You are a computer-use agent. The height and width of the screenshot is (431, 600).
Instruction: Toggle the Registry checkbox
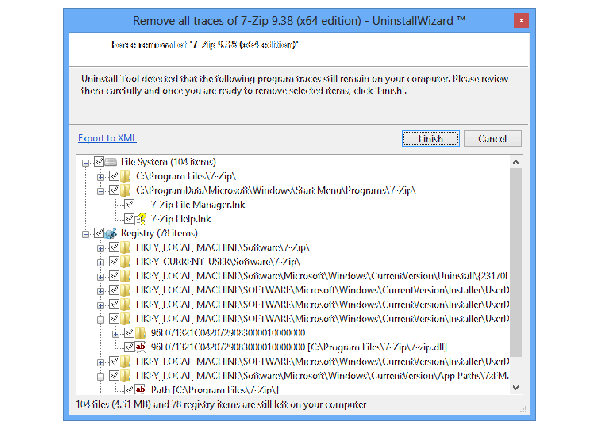point(99,233)
